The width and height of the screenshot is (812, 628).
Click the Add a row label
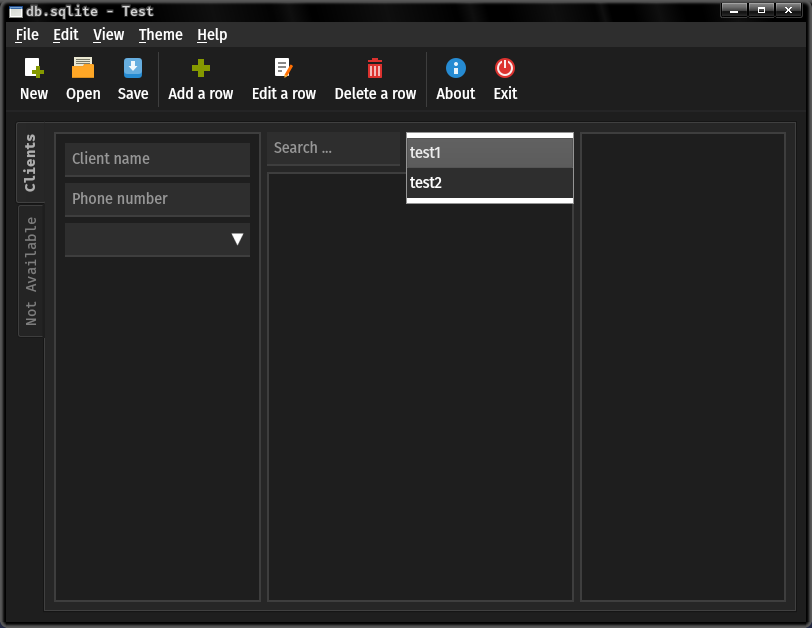(201, 94)
